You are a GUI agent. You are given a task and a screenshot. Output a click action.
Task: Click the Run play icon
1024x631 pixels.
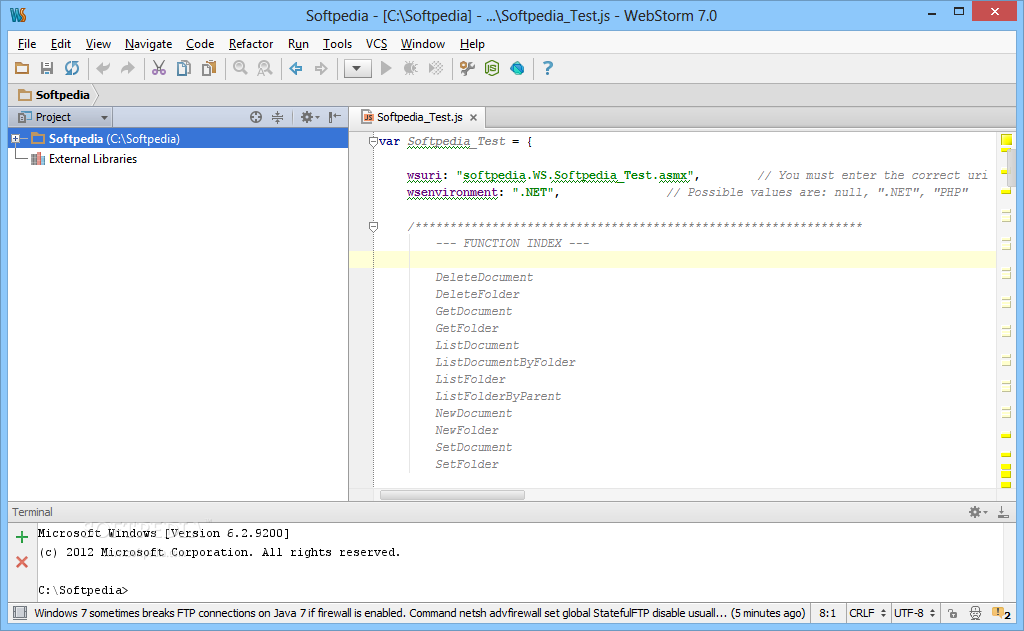pyautogui.click(x=386, y=68)
